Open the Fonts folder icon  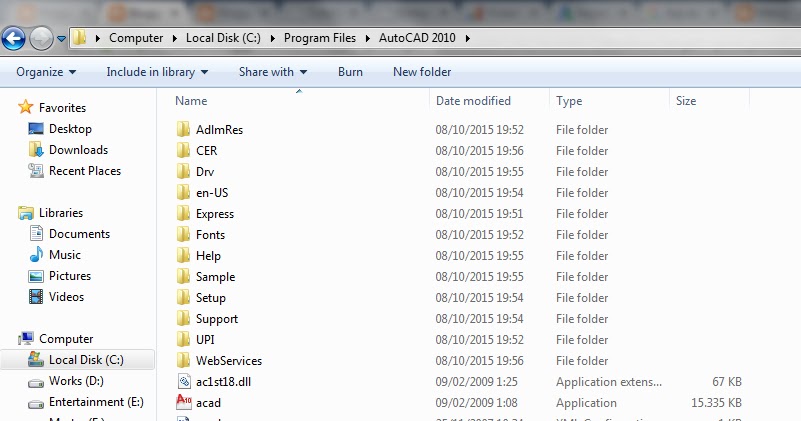click(183, 235)
